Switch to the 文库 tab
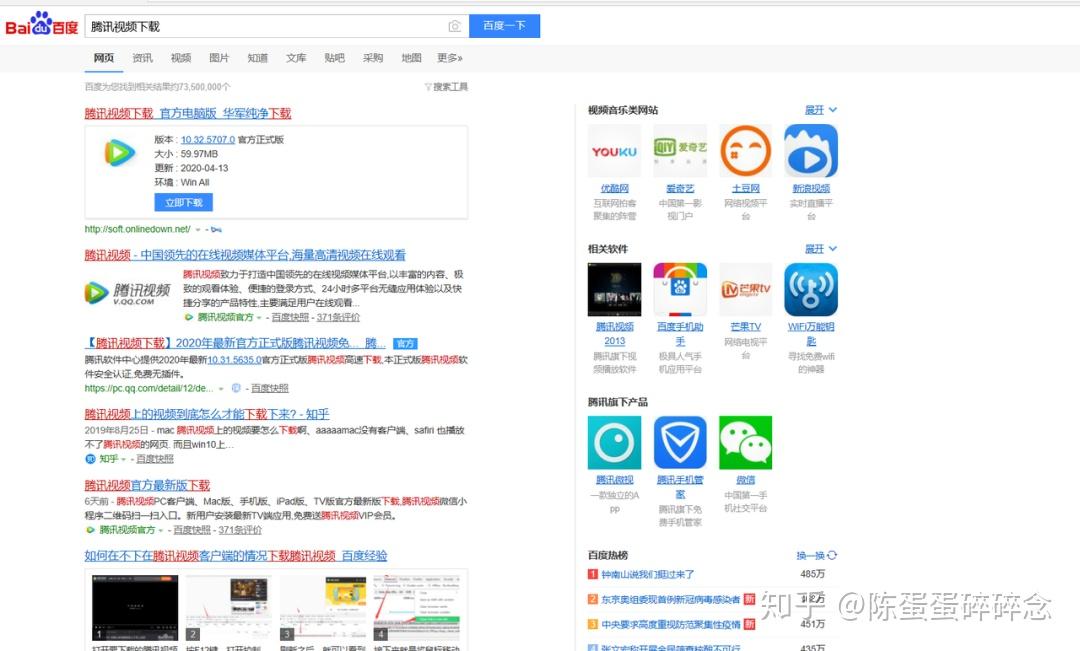This screenshot has width=1080, height=651. [x=296, y=58]
